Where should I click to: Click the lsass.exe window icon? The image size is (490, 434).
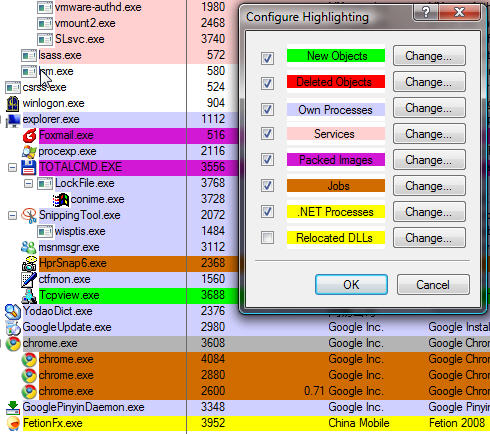point(29,56)
